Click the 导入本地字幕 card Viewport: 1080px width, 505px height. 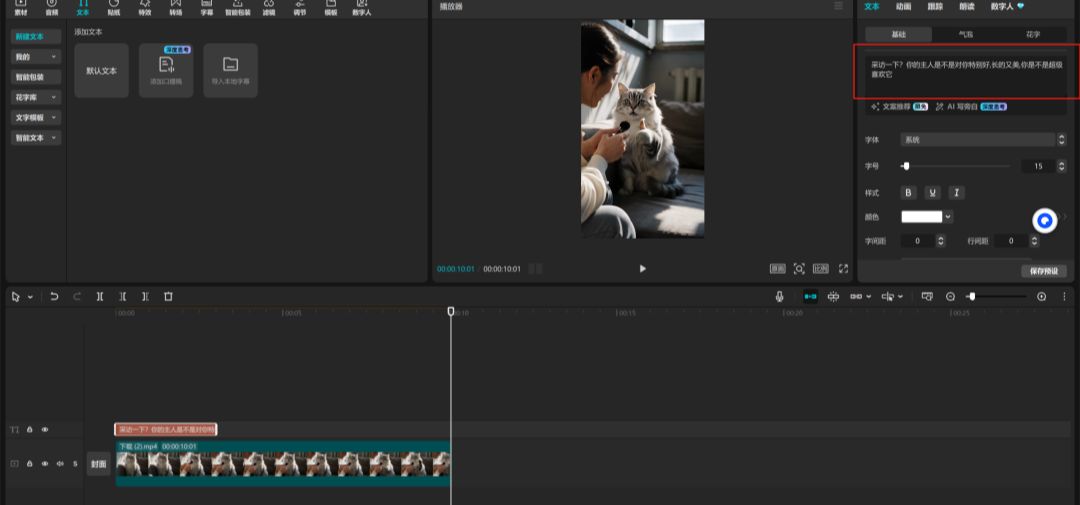(x=231, y=70)
